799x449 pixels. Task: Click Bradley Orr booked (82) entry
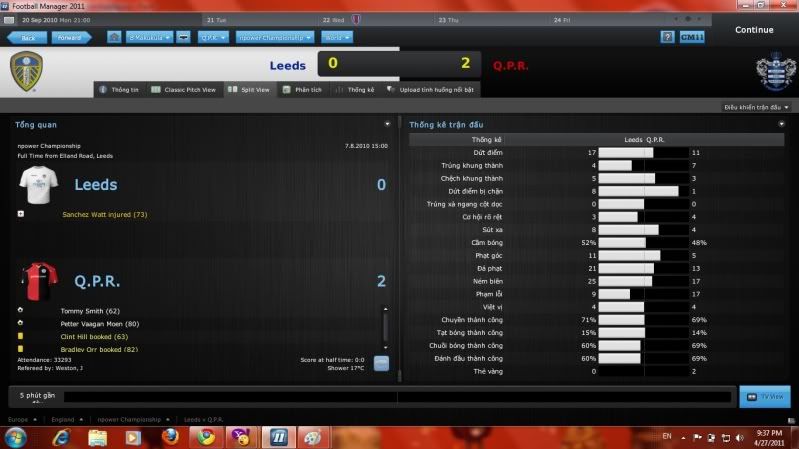99,350
